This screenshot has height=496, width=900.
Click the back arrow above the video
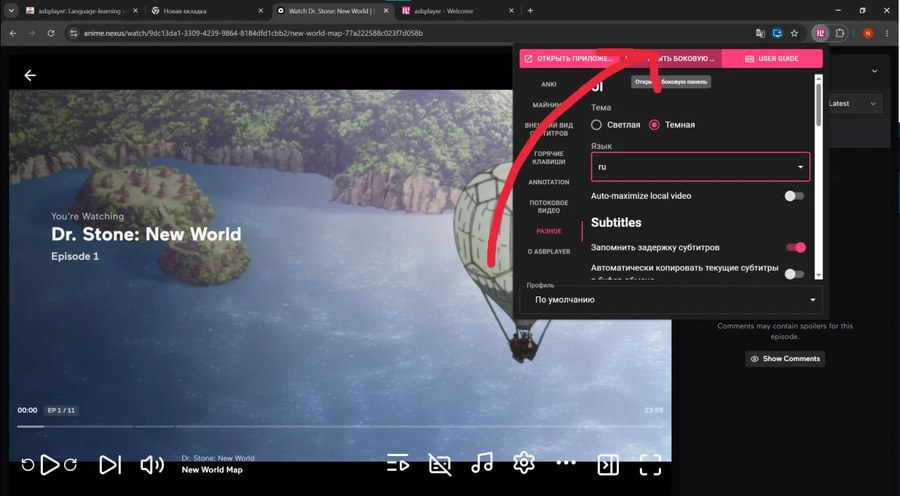30,75
